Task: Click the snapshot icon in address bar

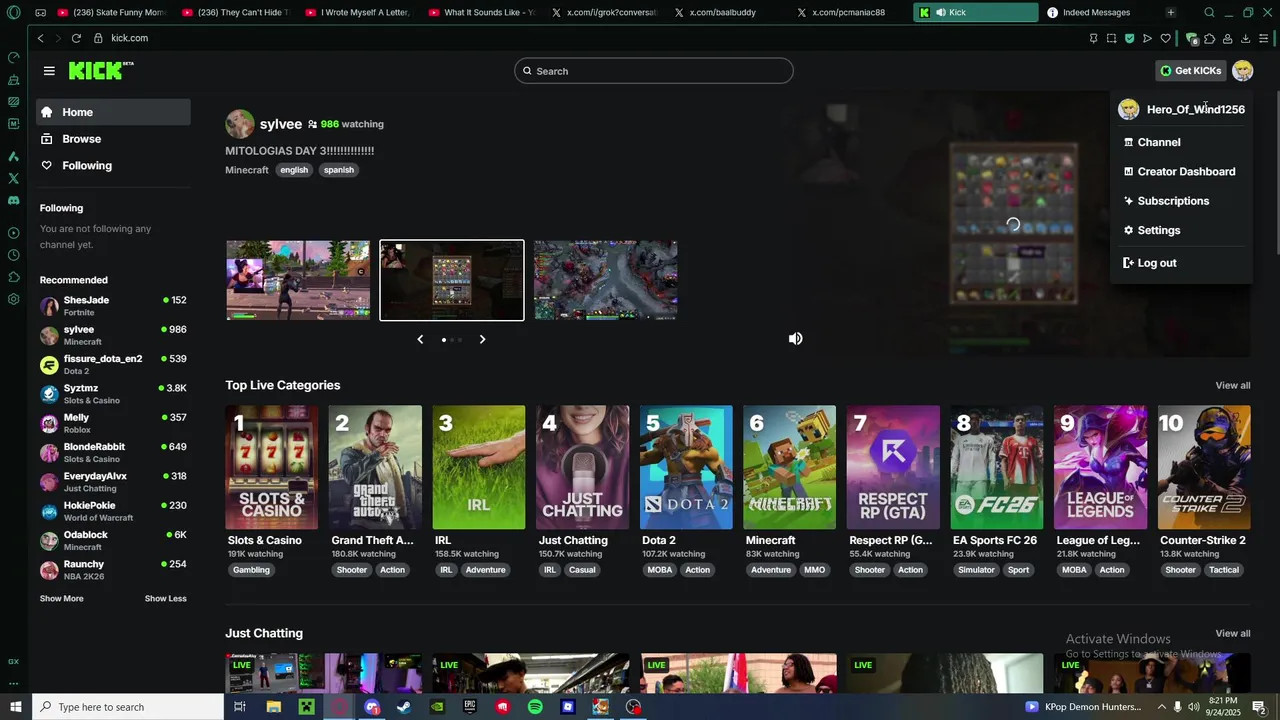Action: coord(1111,38)
